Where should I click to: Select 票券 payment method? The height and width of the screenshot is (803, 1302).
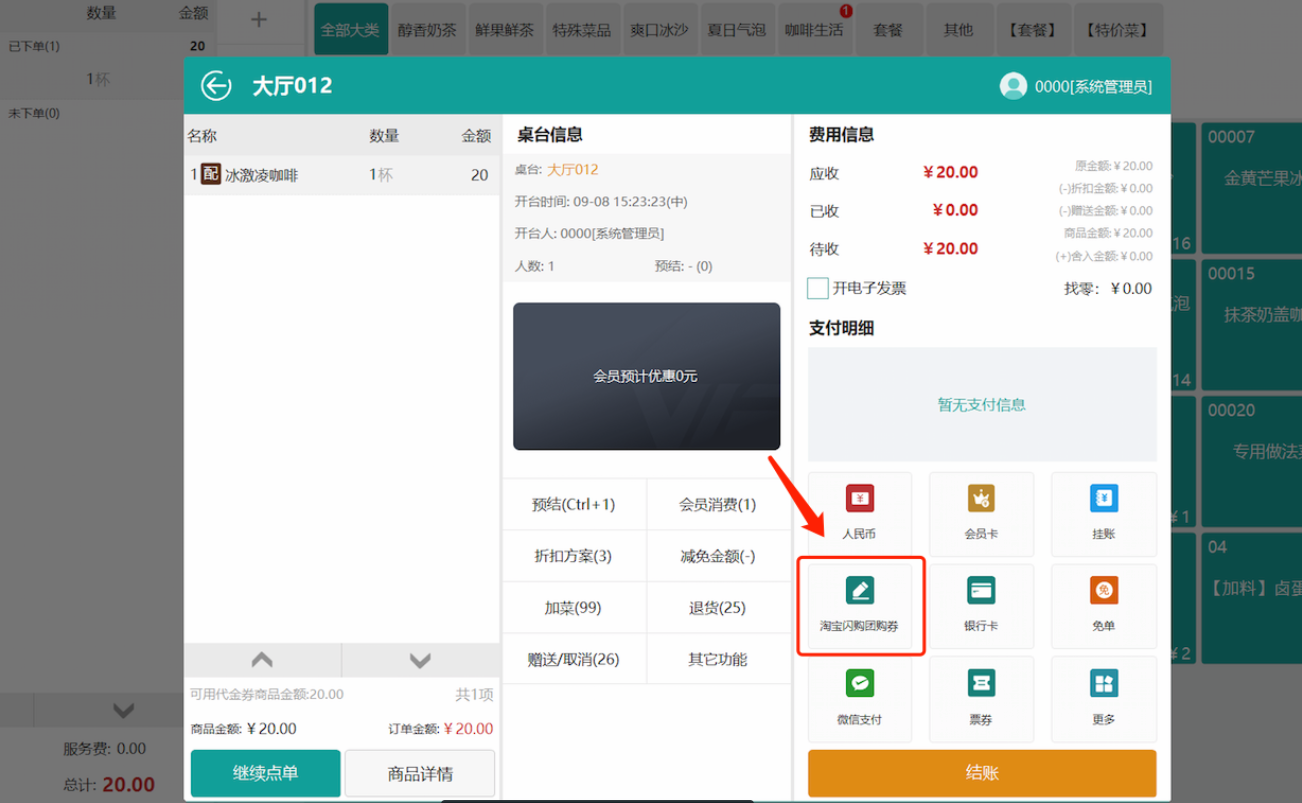[x=981, y=699]
